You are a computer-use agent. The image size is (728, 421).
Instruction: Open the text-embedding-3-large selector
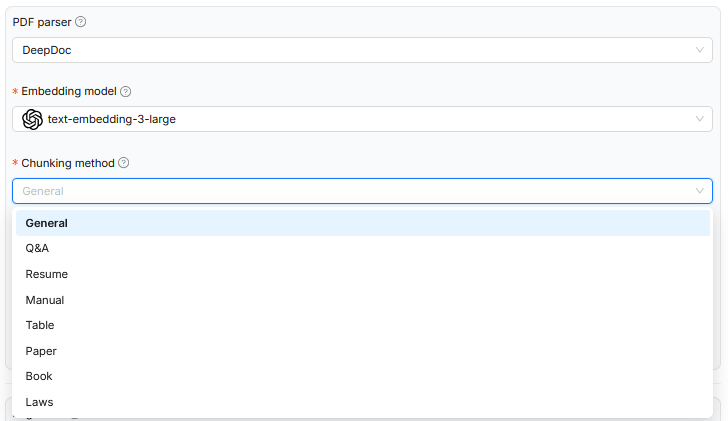362,119
